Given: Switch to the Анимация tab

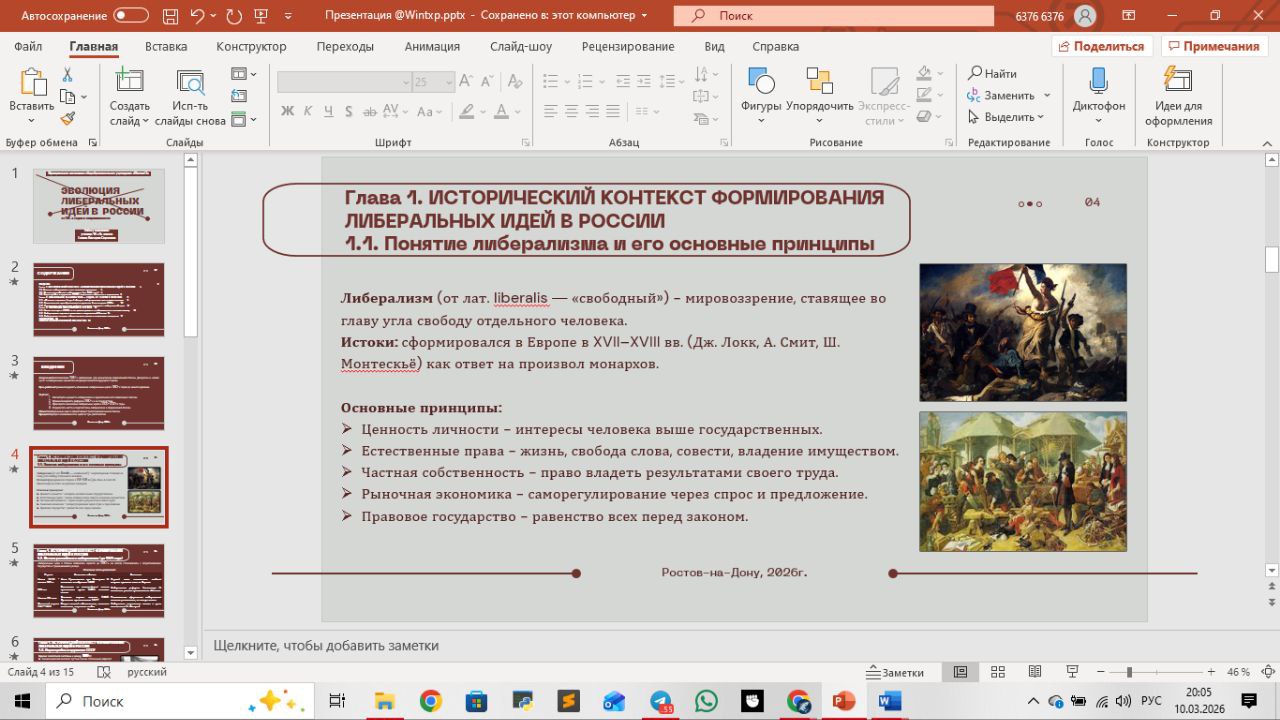Looking at the screenshot, I should 432,46.
